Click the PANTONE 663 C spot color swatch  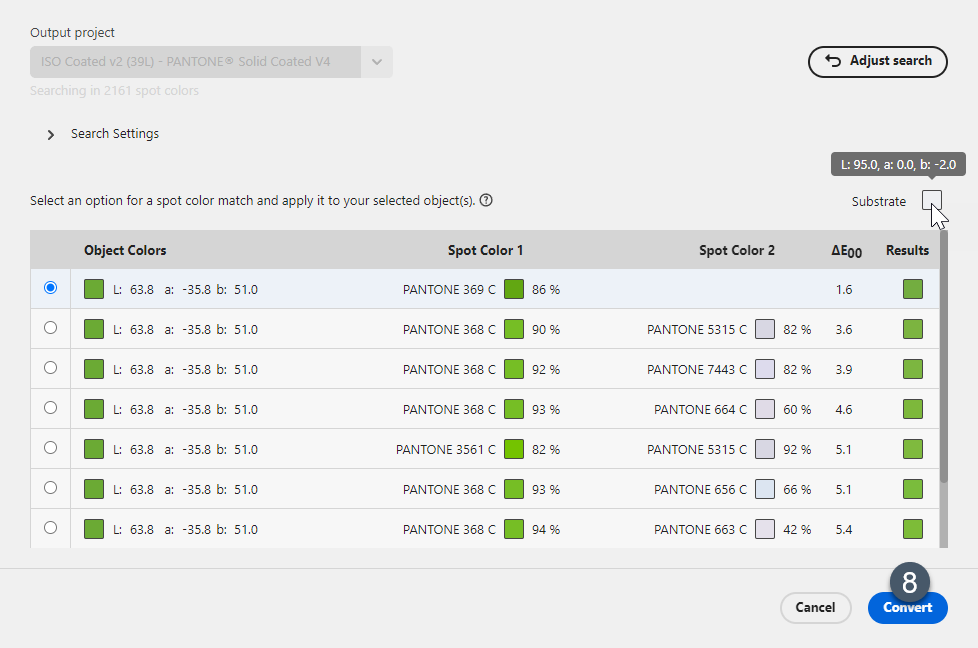[x=765, y=529]
